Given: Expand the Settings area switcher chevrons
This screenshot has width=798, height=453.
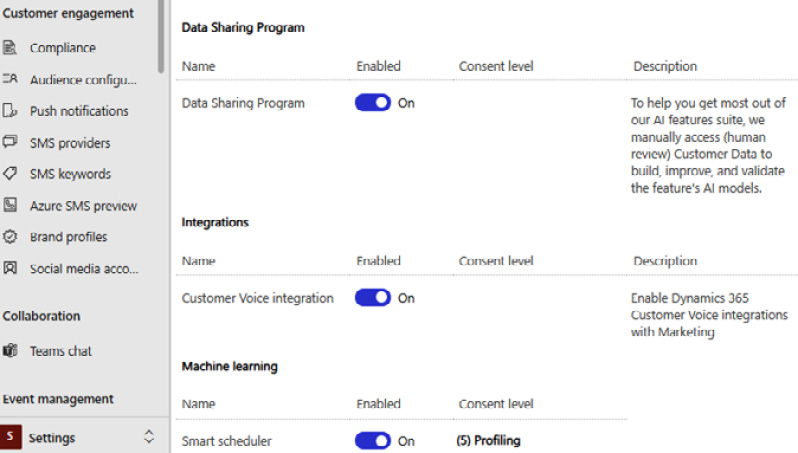Looking at the screenshot, I should click(x=149, y=437).
